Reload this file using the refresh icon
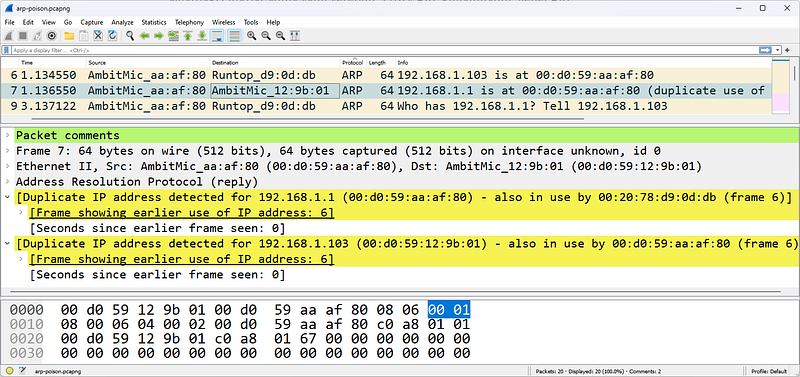 point(112,36)
